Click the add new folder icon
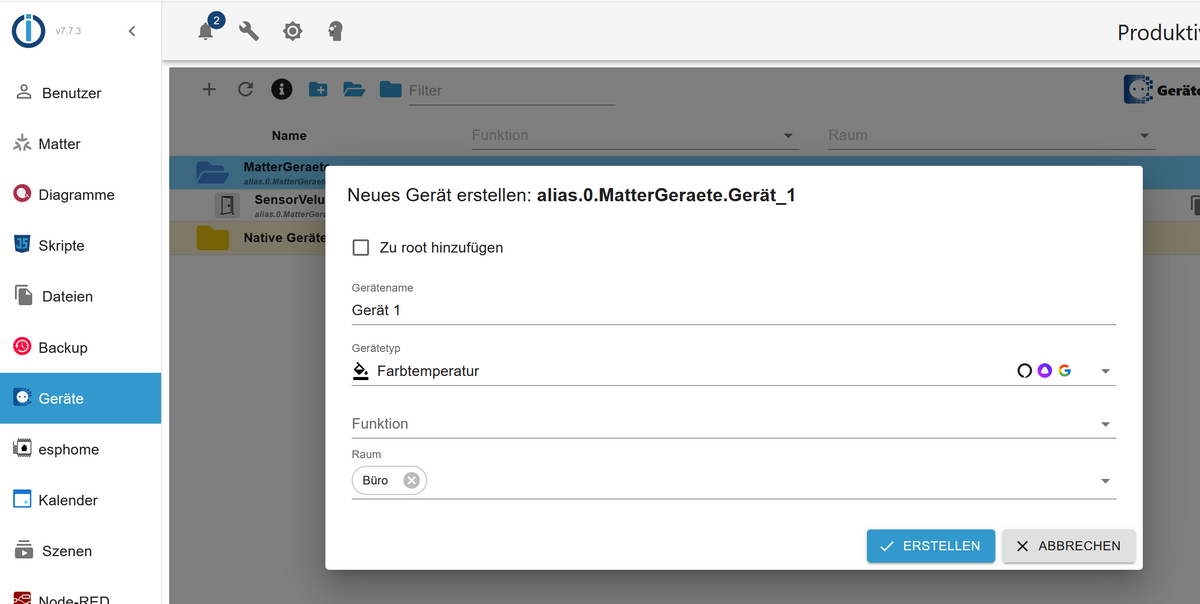The height and width of the screenshot is (604, 1200). coord(318,89)
